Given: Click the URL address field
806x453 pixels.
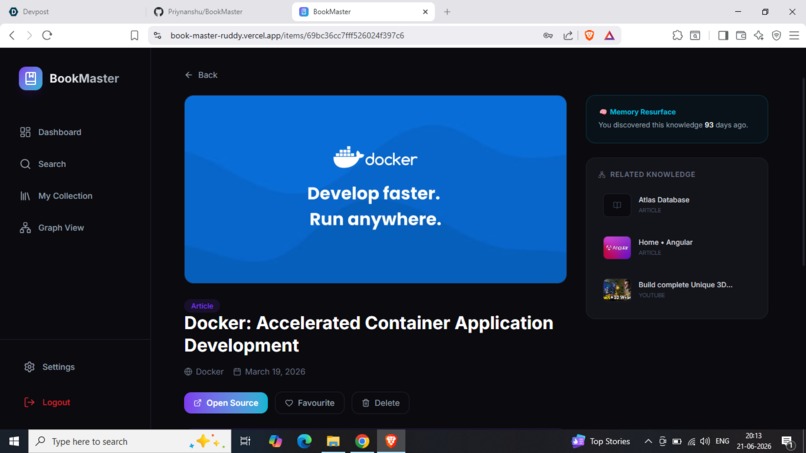Looking at the screenshot, I should pos(287,35).
